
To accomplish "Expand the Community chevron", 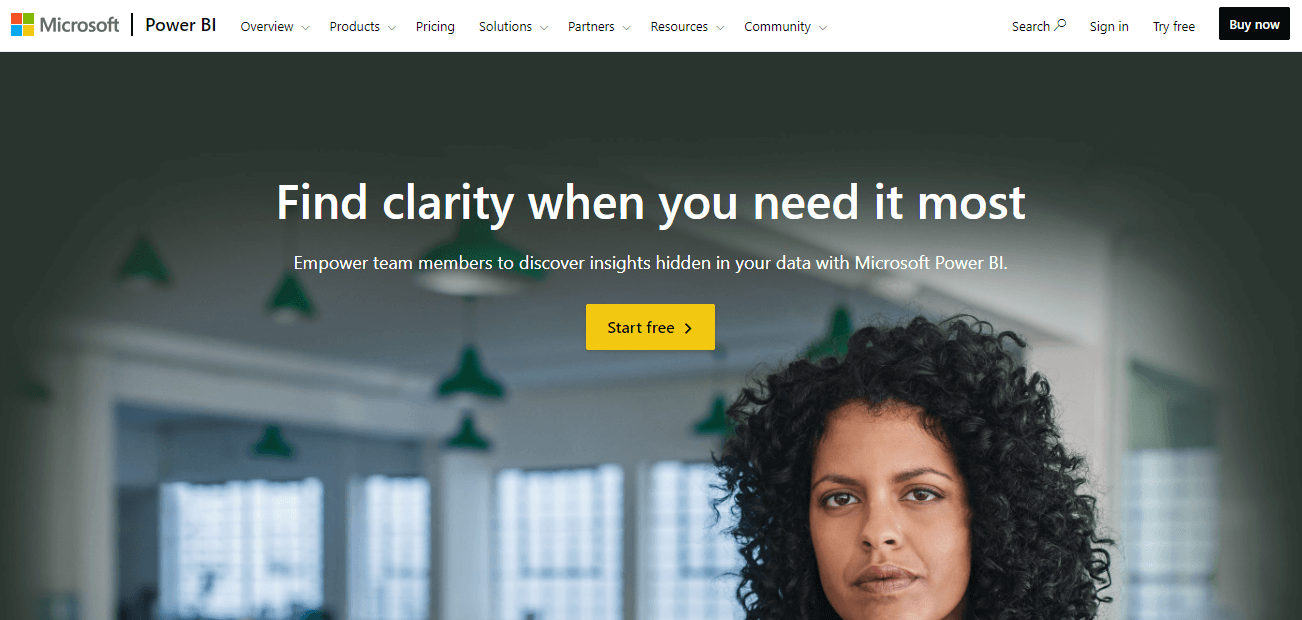I will [x=823, y=27].
